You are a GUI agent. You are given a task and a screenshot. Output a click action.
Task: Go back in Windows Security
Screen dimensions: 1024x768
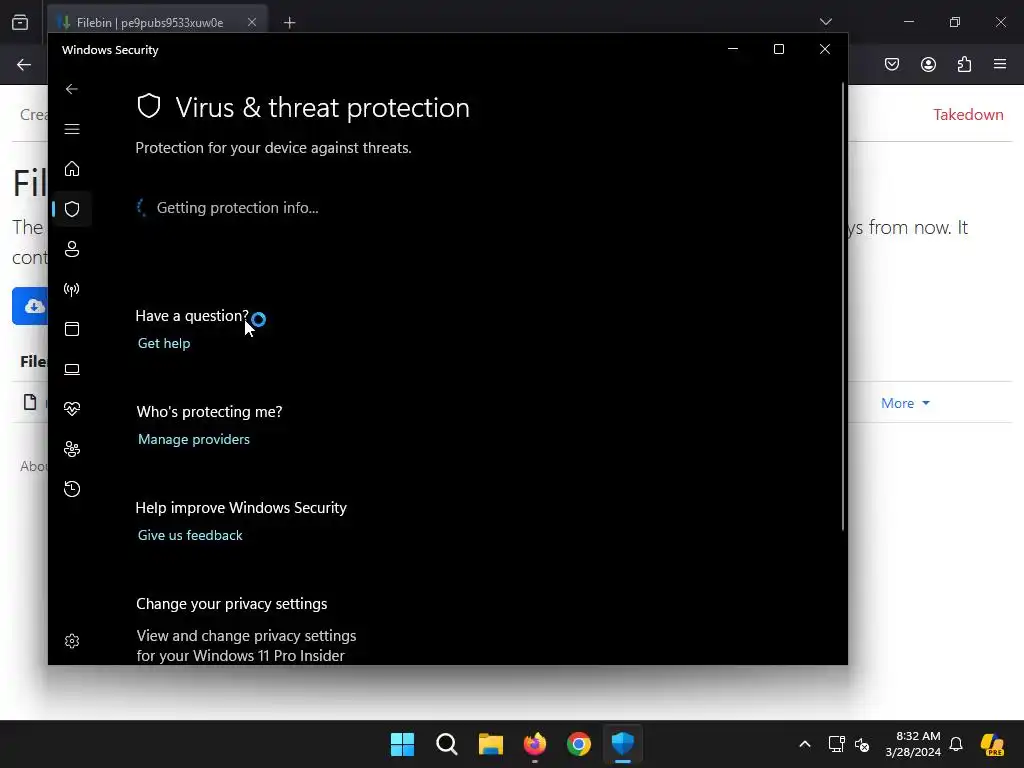click(72, 89)
